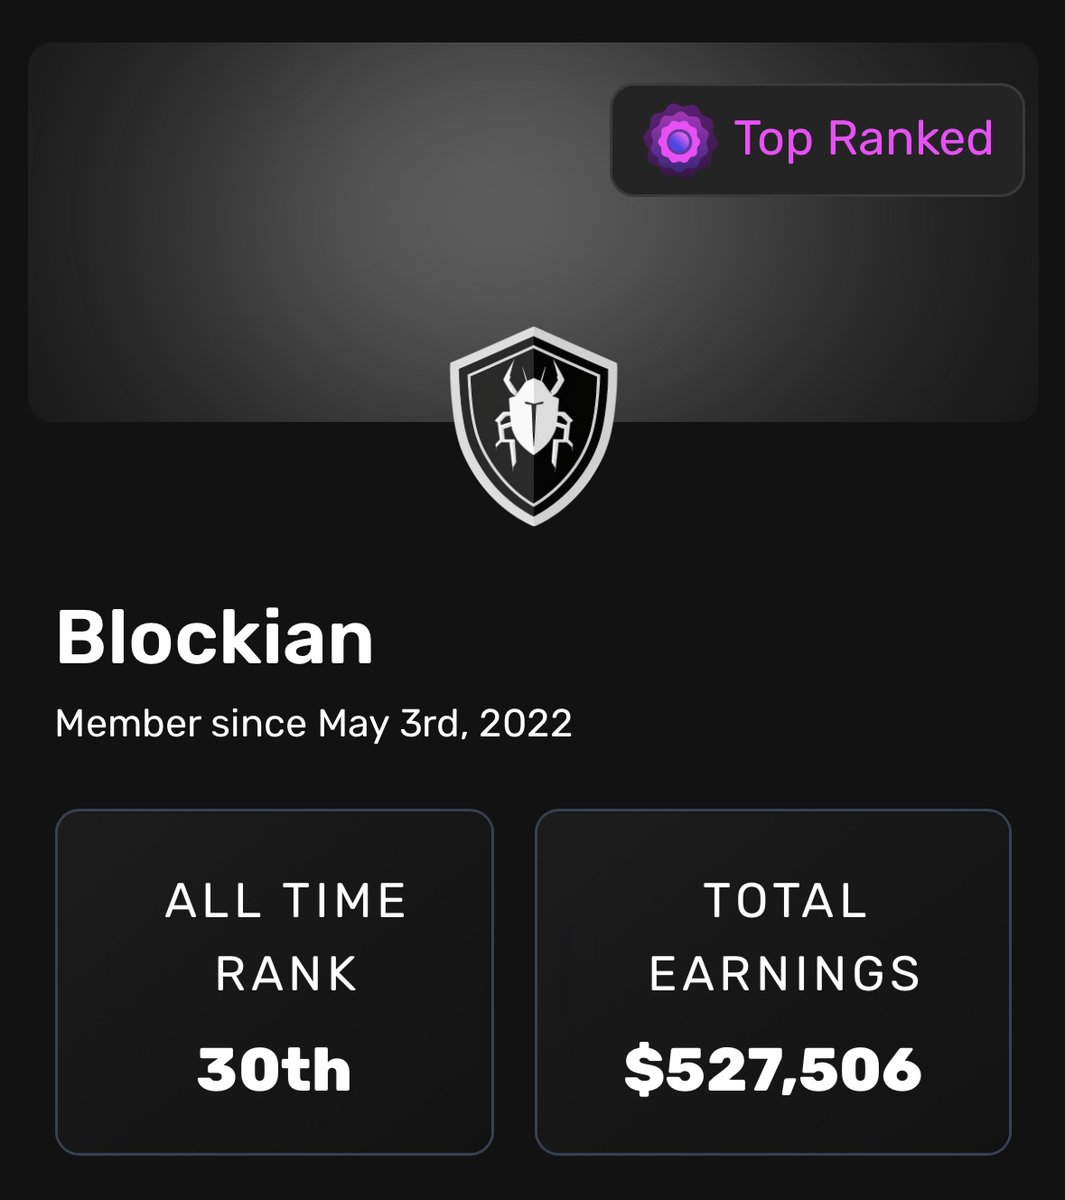This screenshot has height=1200, width=1065.
Task: Click the Top Ranked pink text
Action: 863,138
